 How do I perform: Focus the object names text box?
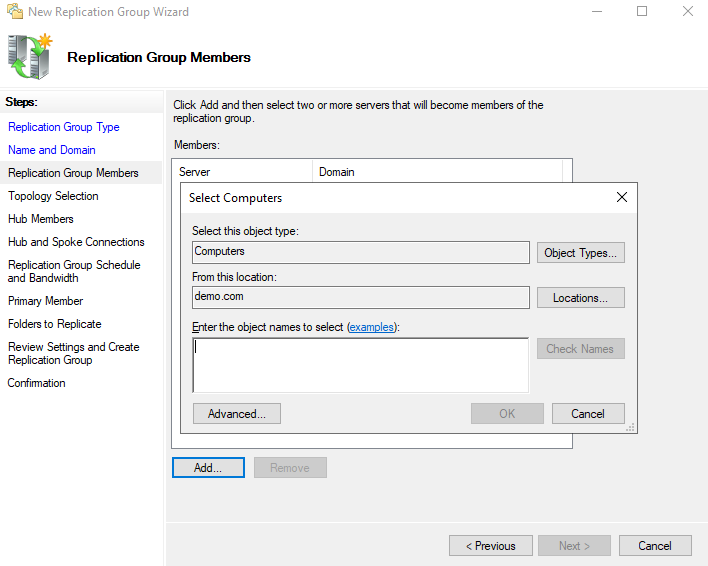(360, 365)
